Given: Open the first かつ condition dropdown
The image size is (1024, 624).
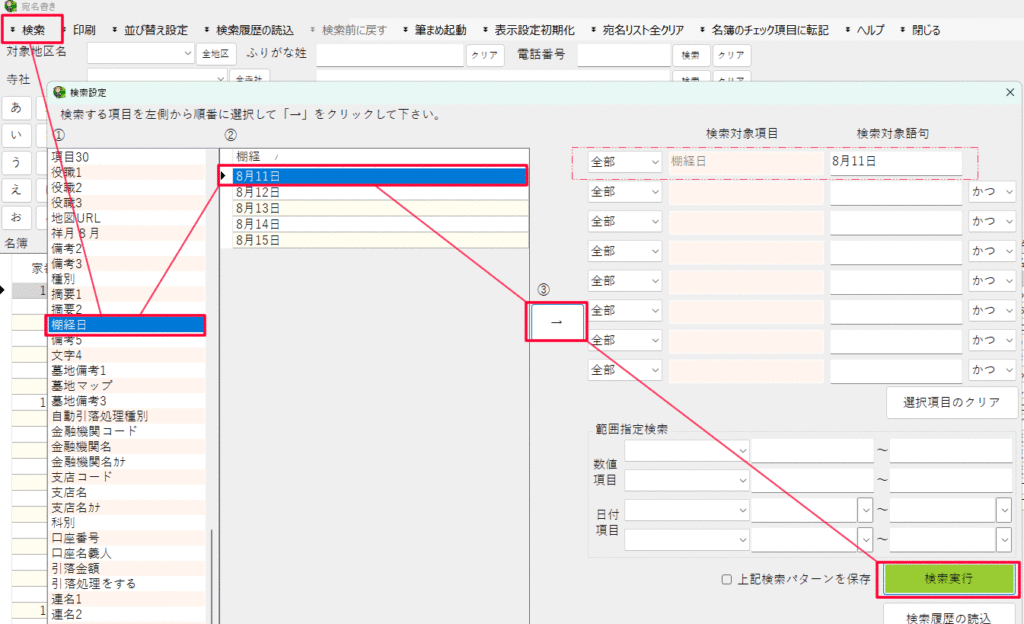Looking at the screenshot, I should pyautogui.click(x=990, y=192).
